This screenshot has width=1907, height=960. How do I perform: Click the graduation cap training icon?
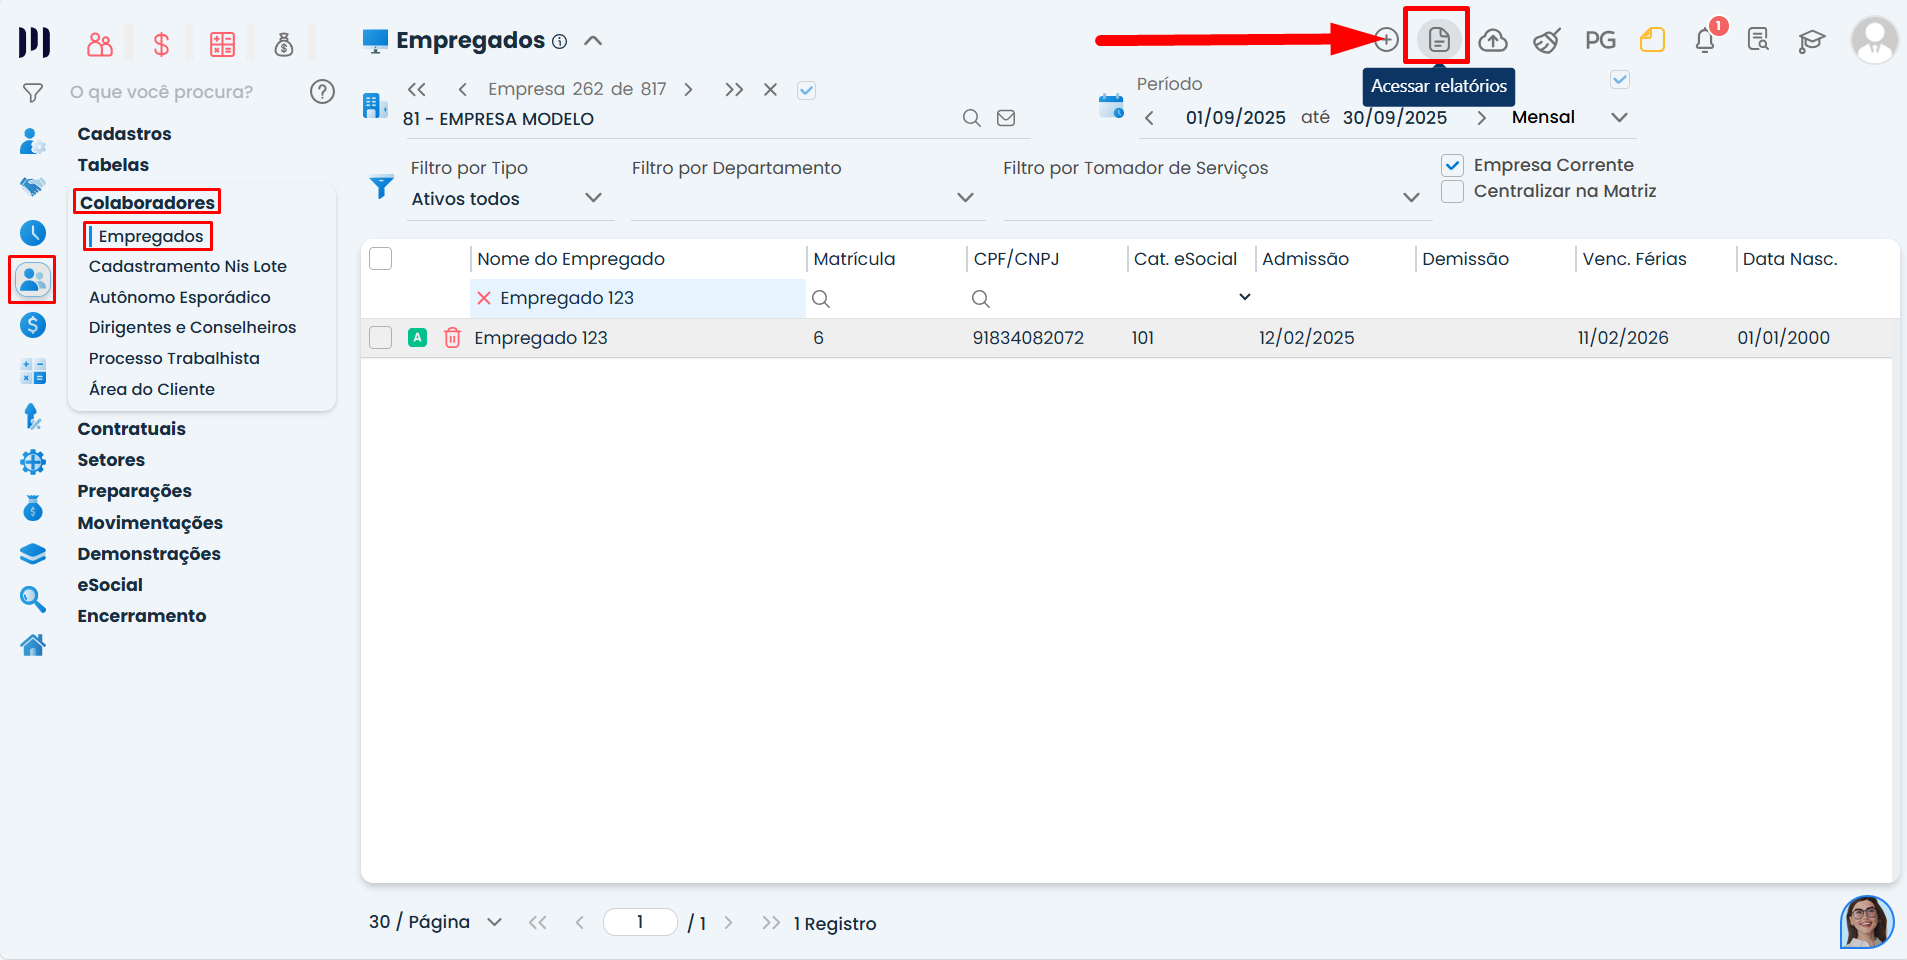1811,40
